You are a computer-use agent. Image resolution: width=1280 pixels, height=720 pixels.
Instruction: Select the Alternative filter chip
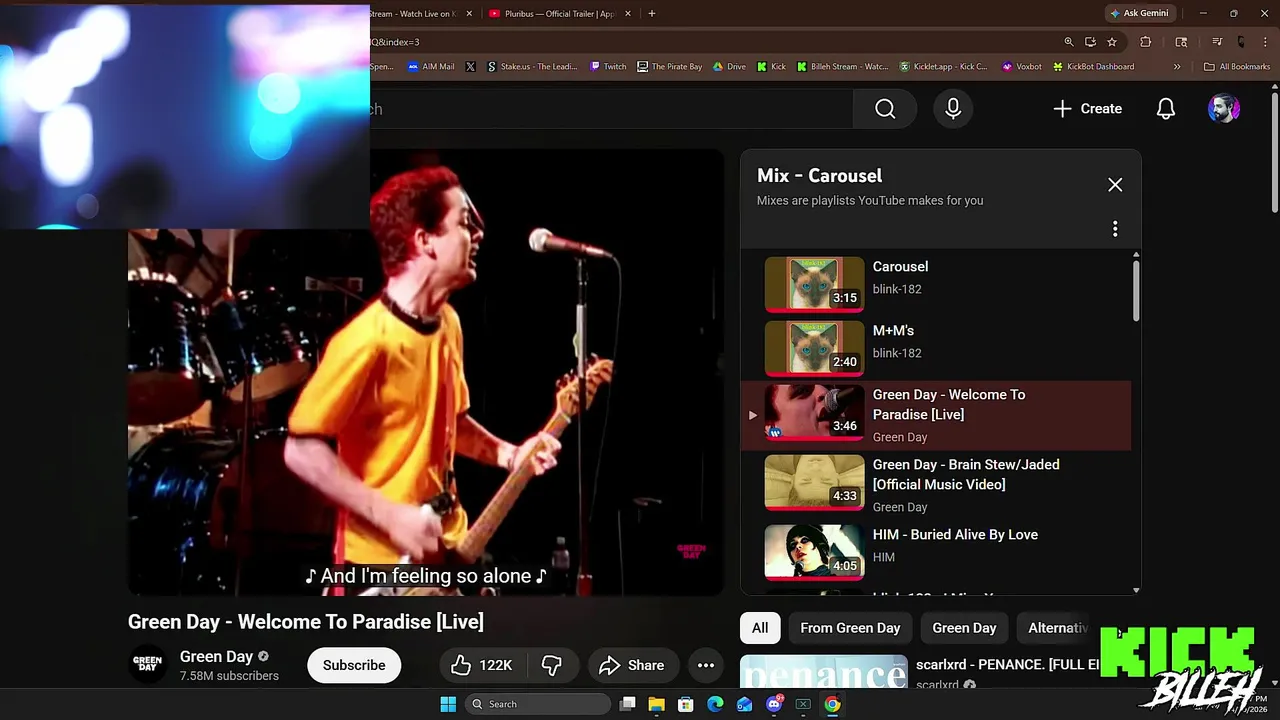click(x=1058, y=628)
